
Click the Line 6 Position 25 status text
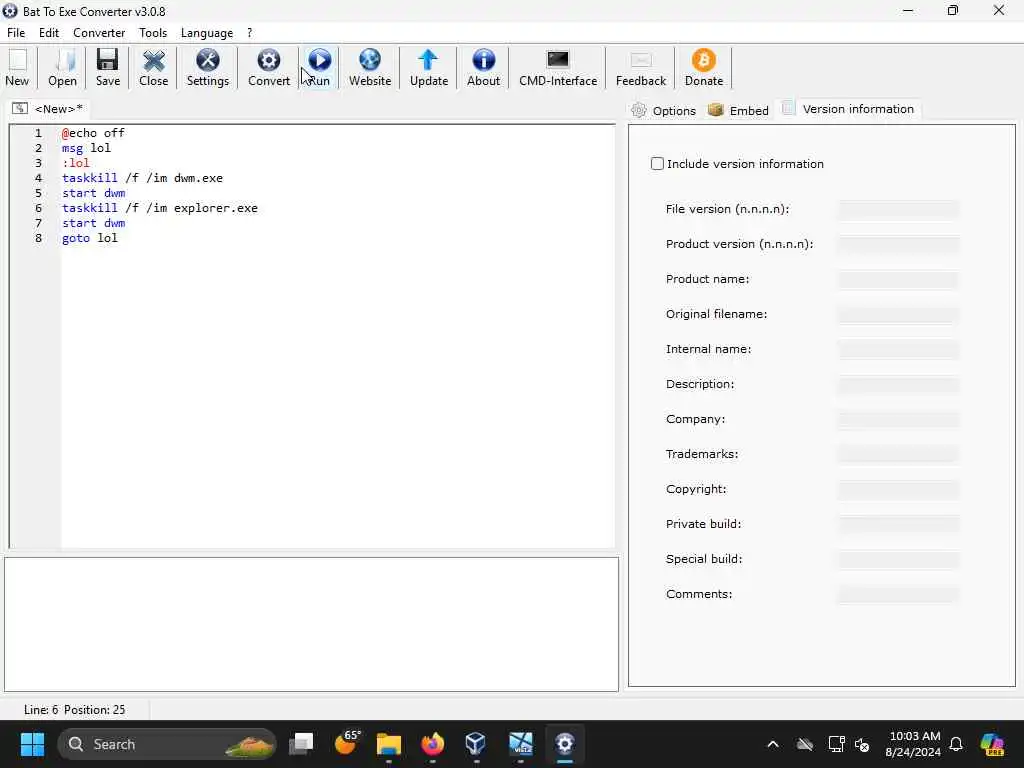tap(74, 709)
